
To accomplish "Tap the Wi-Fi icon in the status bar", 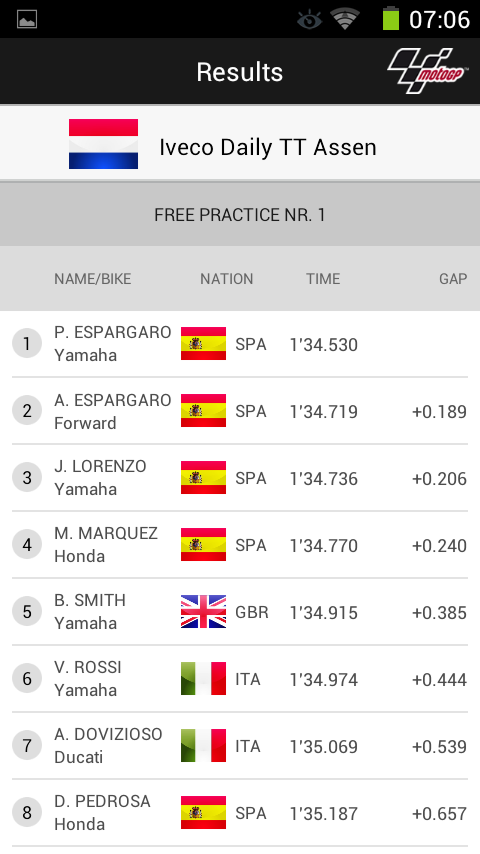I will [x=344, y=19].
